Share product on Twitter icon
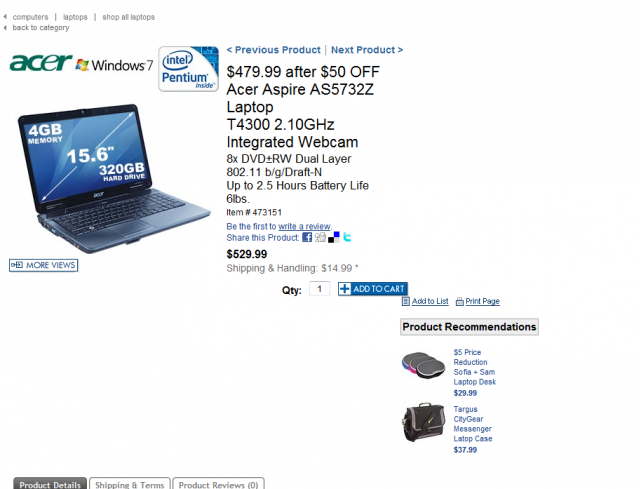640x489 pixels. point(347,237)
